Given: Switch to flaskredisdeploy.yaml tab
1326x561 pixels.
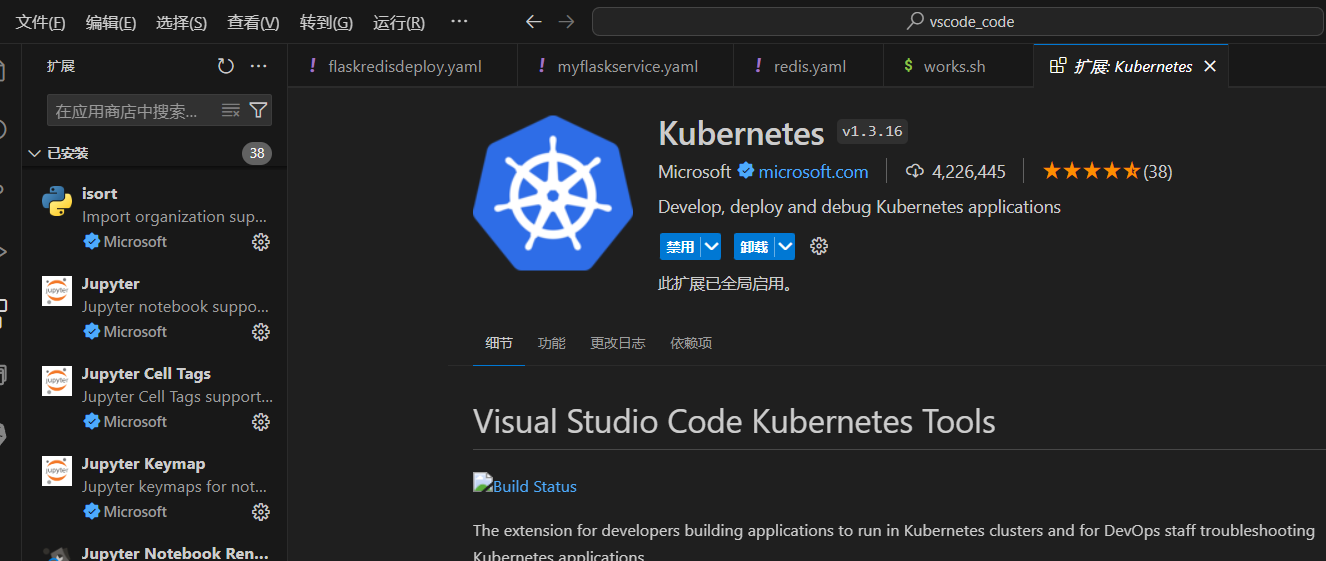Looking at the screenshot, I should pyautogui.click(x=402, y=66).
